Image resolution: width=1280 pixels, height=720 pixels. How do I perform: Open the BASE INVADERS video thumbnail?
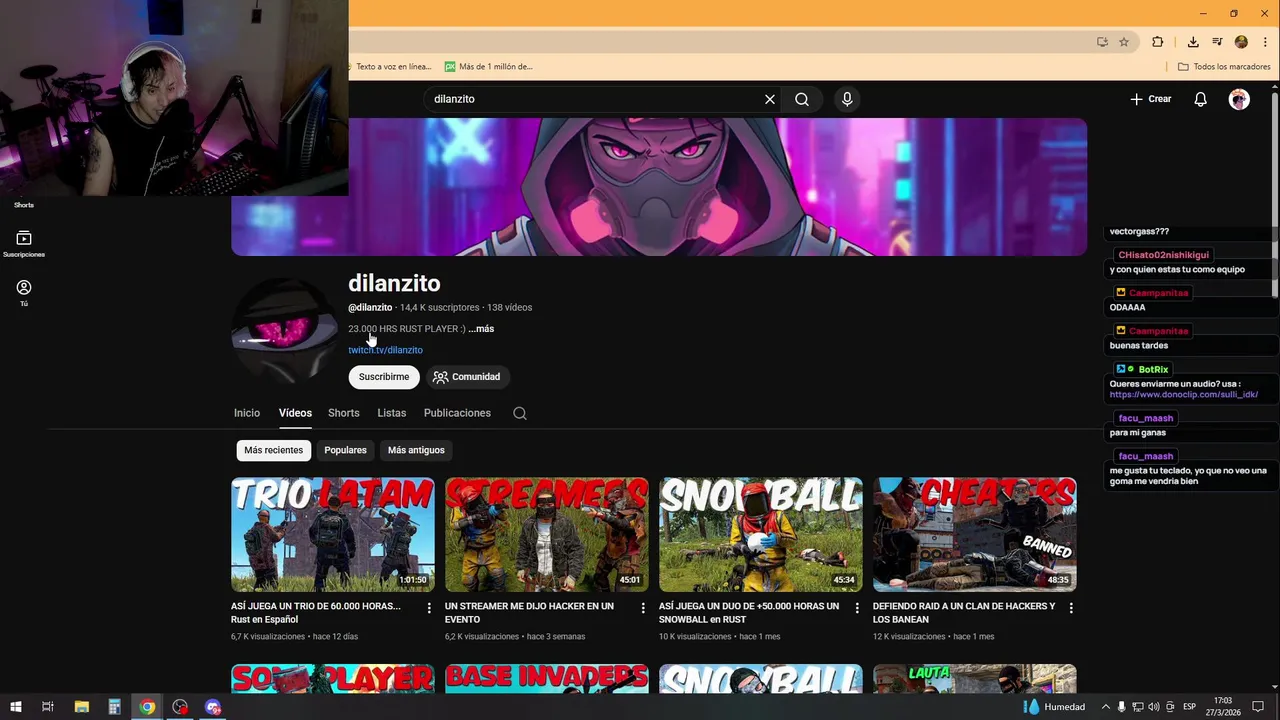tap(547, 678)
